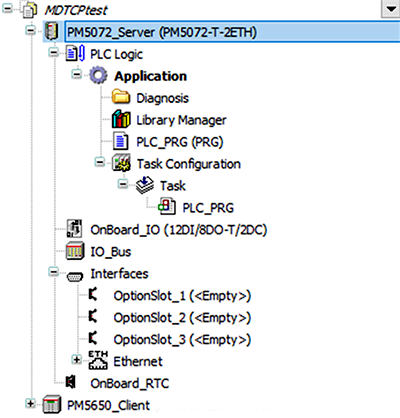Open Library Manager books icon
This screenshot has width=400, height=418.
tap(121, 119)
